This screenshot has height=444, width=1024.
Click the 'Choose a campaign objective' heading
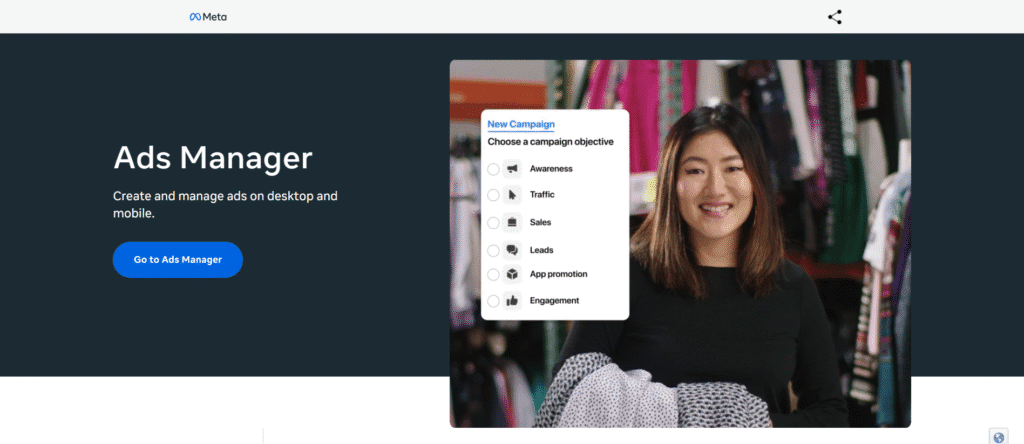click(550, 142)
